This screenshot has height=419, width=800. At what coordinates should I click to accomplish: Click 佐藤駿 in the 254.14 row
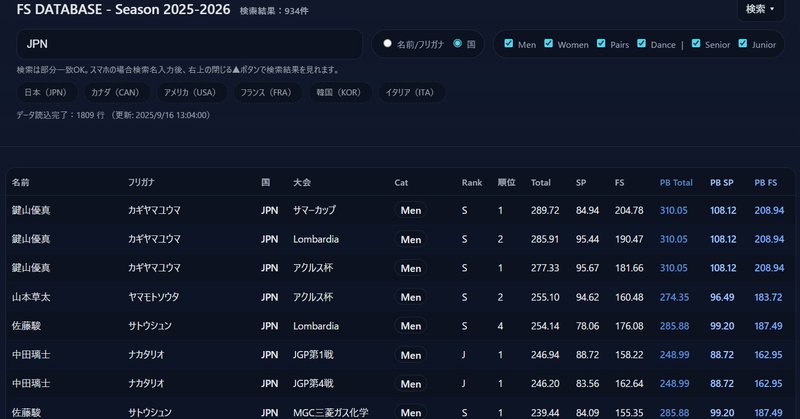pyautogui.click(x=27, y=326)
